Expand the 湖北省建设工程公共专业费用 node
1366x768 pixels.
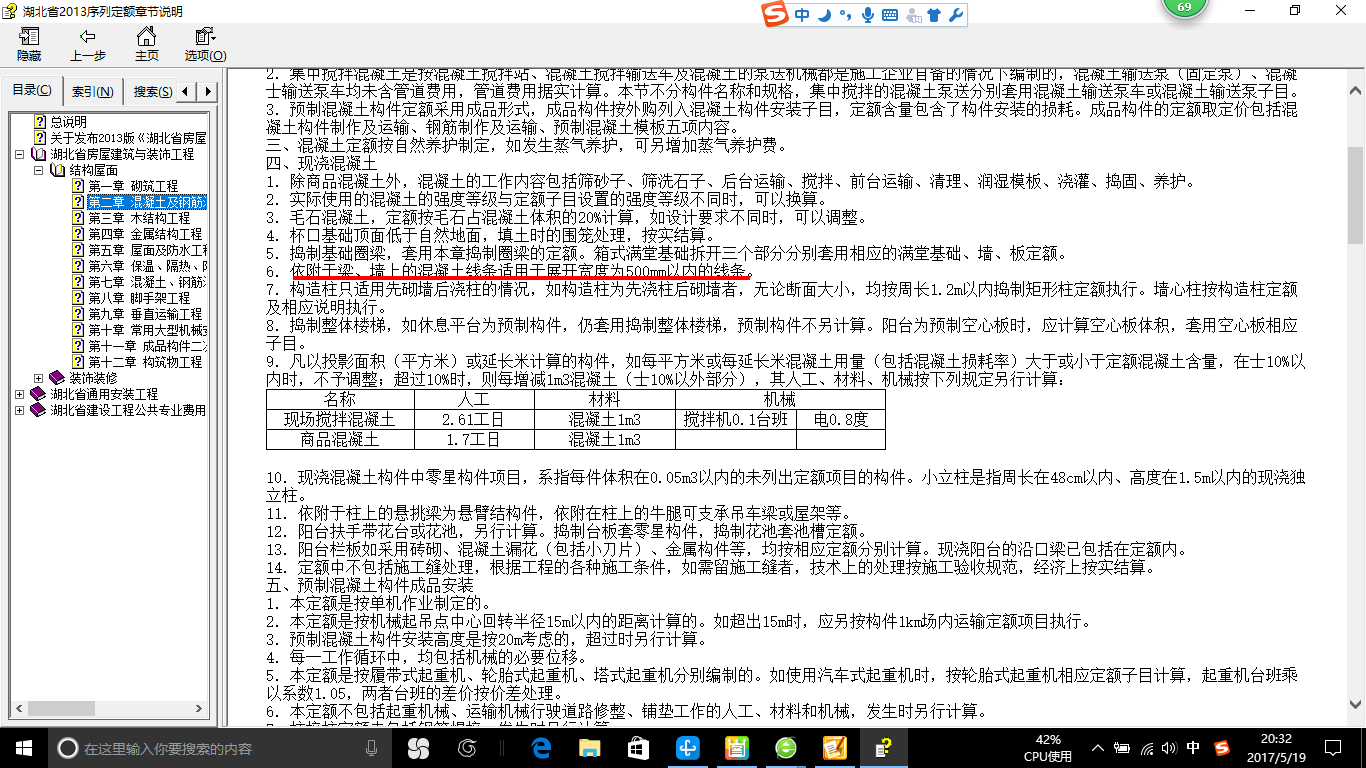tap(20, 410)
